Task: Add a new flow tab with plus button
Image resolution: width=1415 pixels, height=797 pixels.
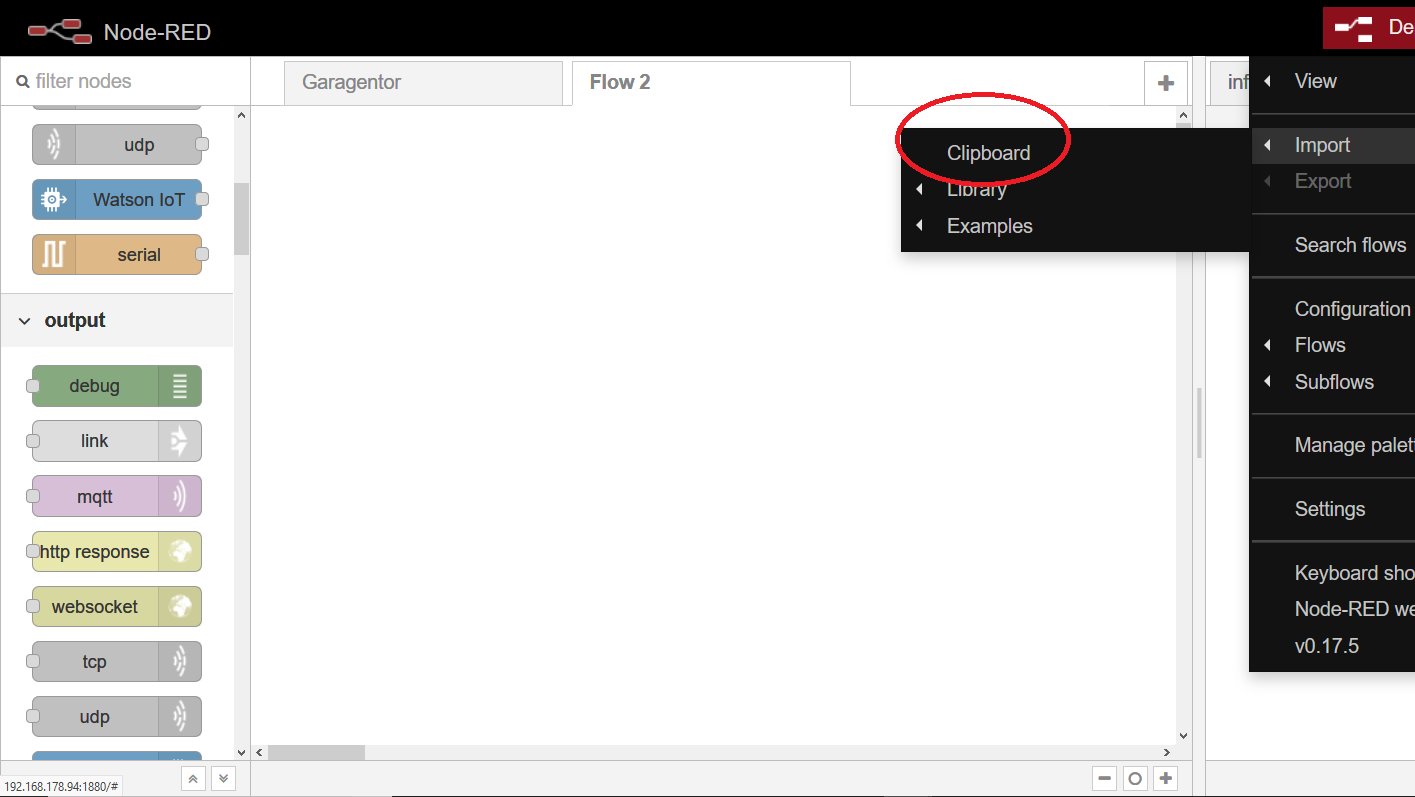Action: 1165,83
